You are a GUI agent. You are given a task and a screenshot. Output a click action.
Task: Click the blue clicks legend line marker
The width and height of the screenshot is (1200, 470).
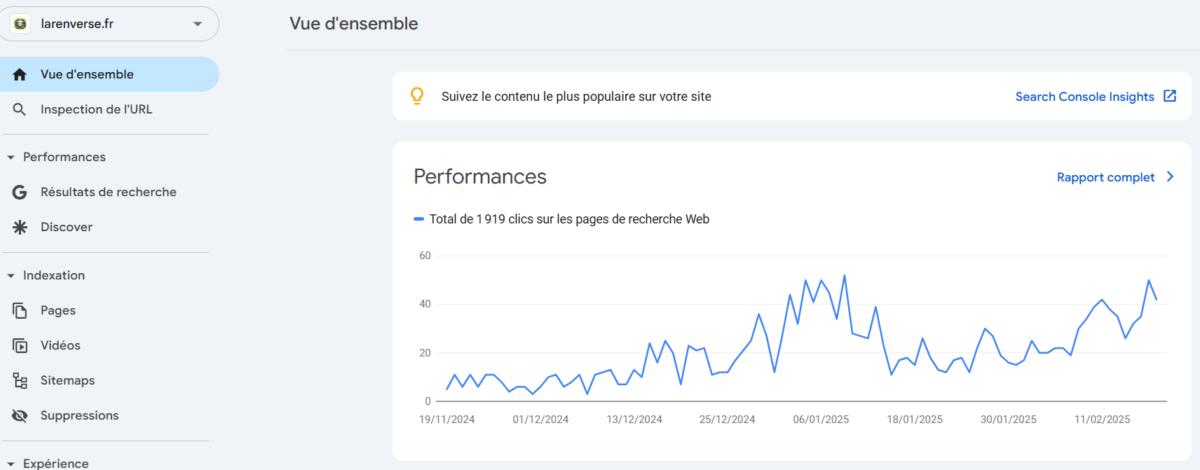[419, 219]
